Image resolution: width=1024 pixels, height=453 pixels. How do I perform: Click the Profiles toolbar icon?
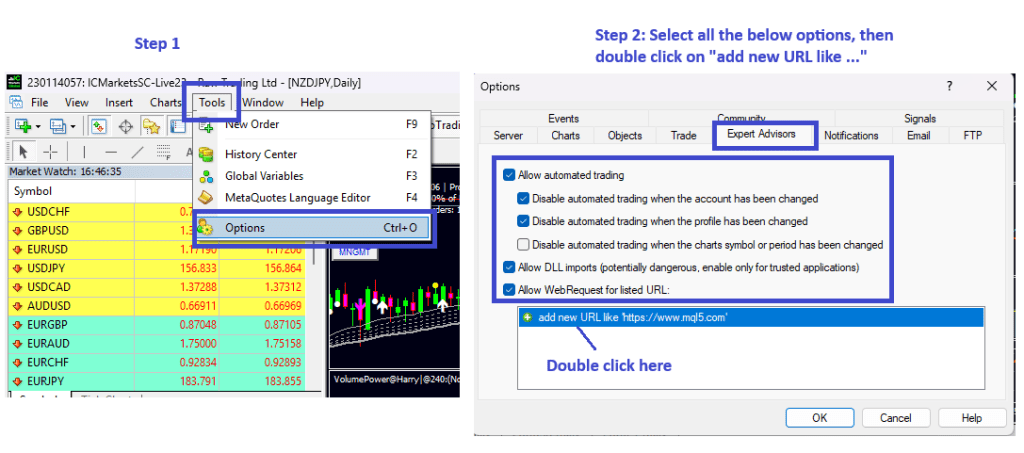click(57, 126)
